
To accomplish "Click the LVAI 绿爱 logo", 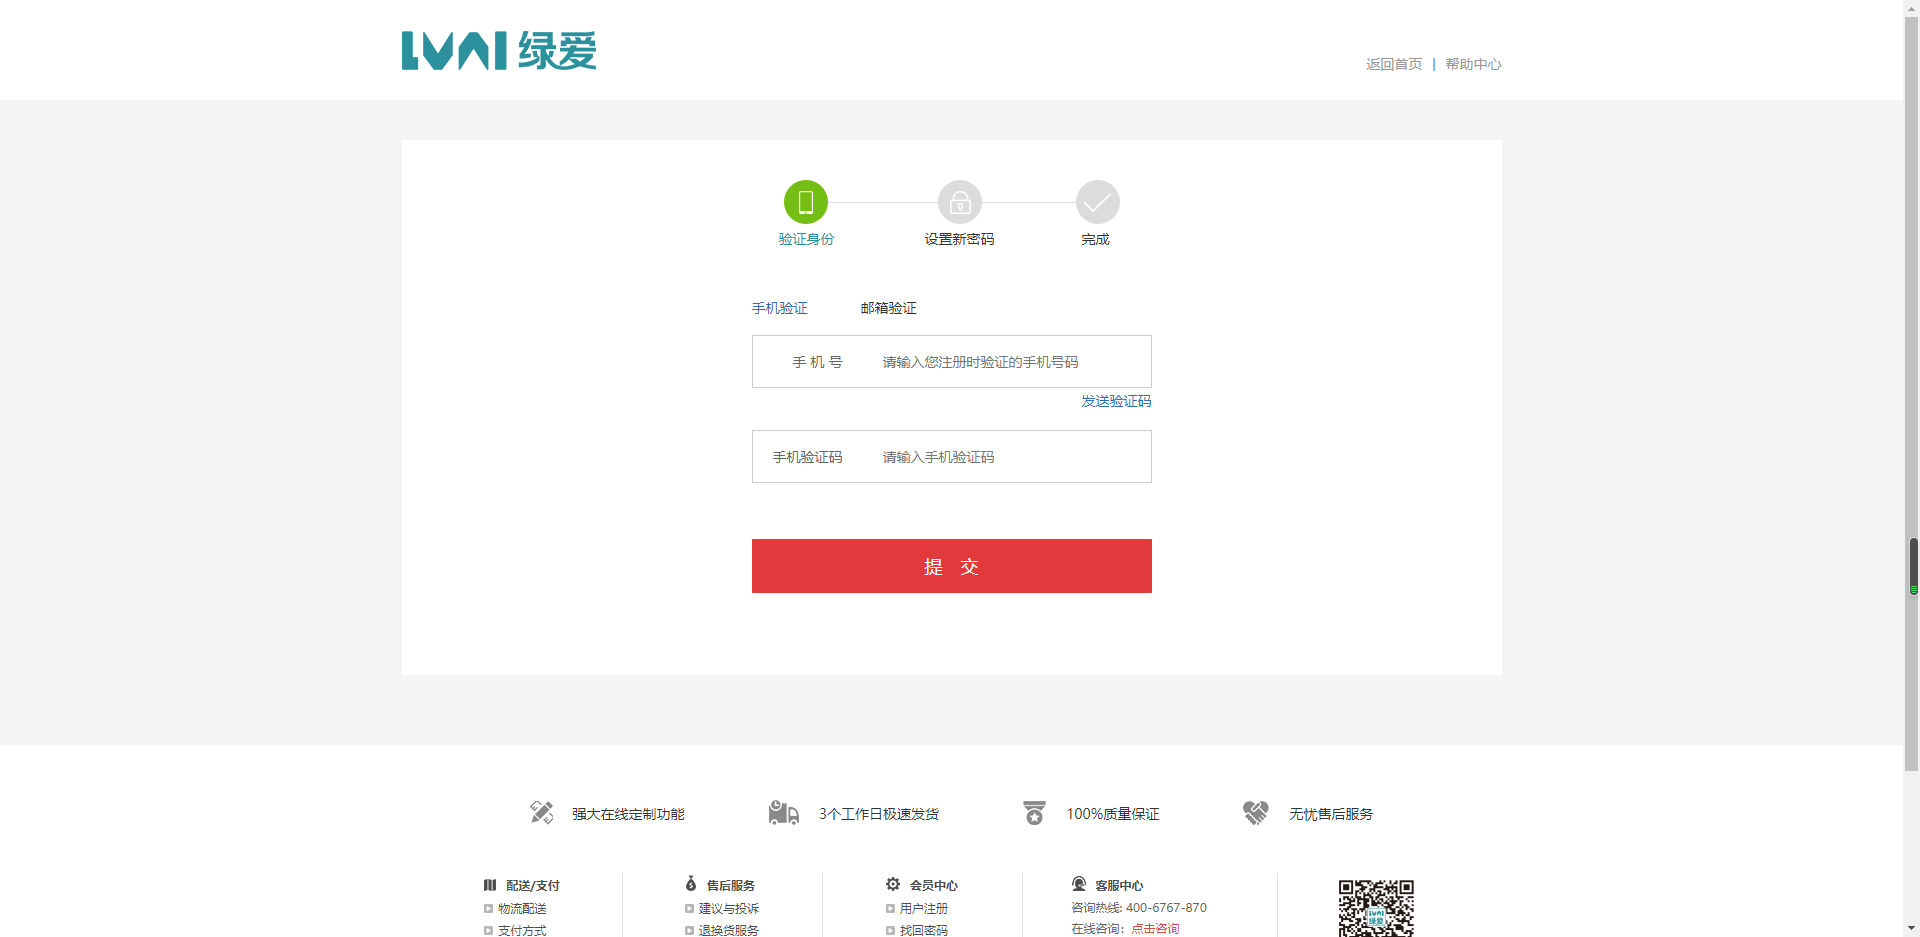I will point(499,51).
